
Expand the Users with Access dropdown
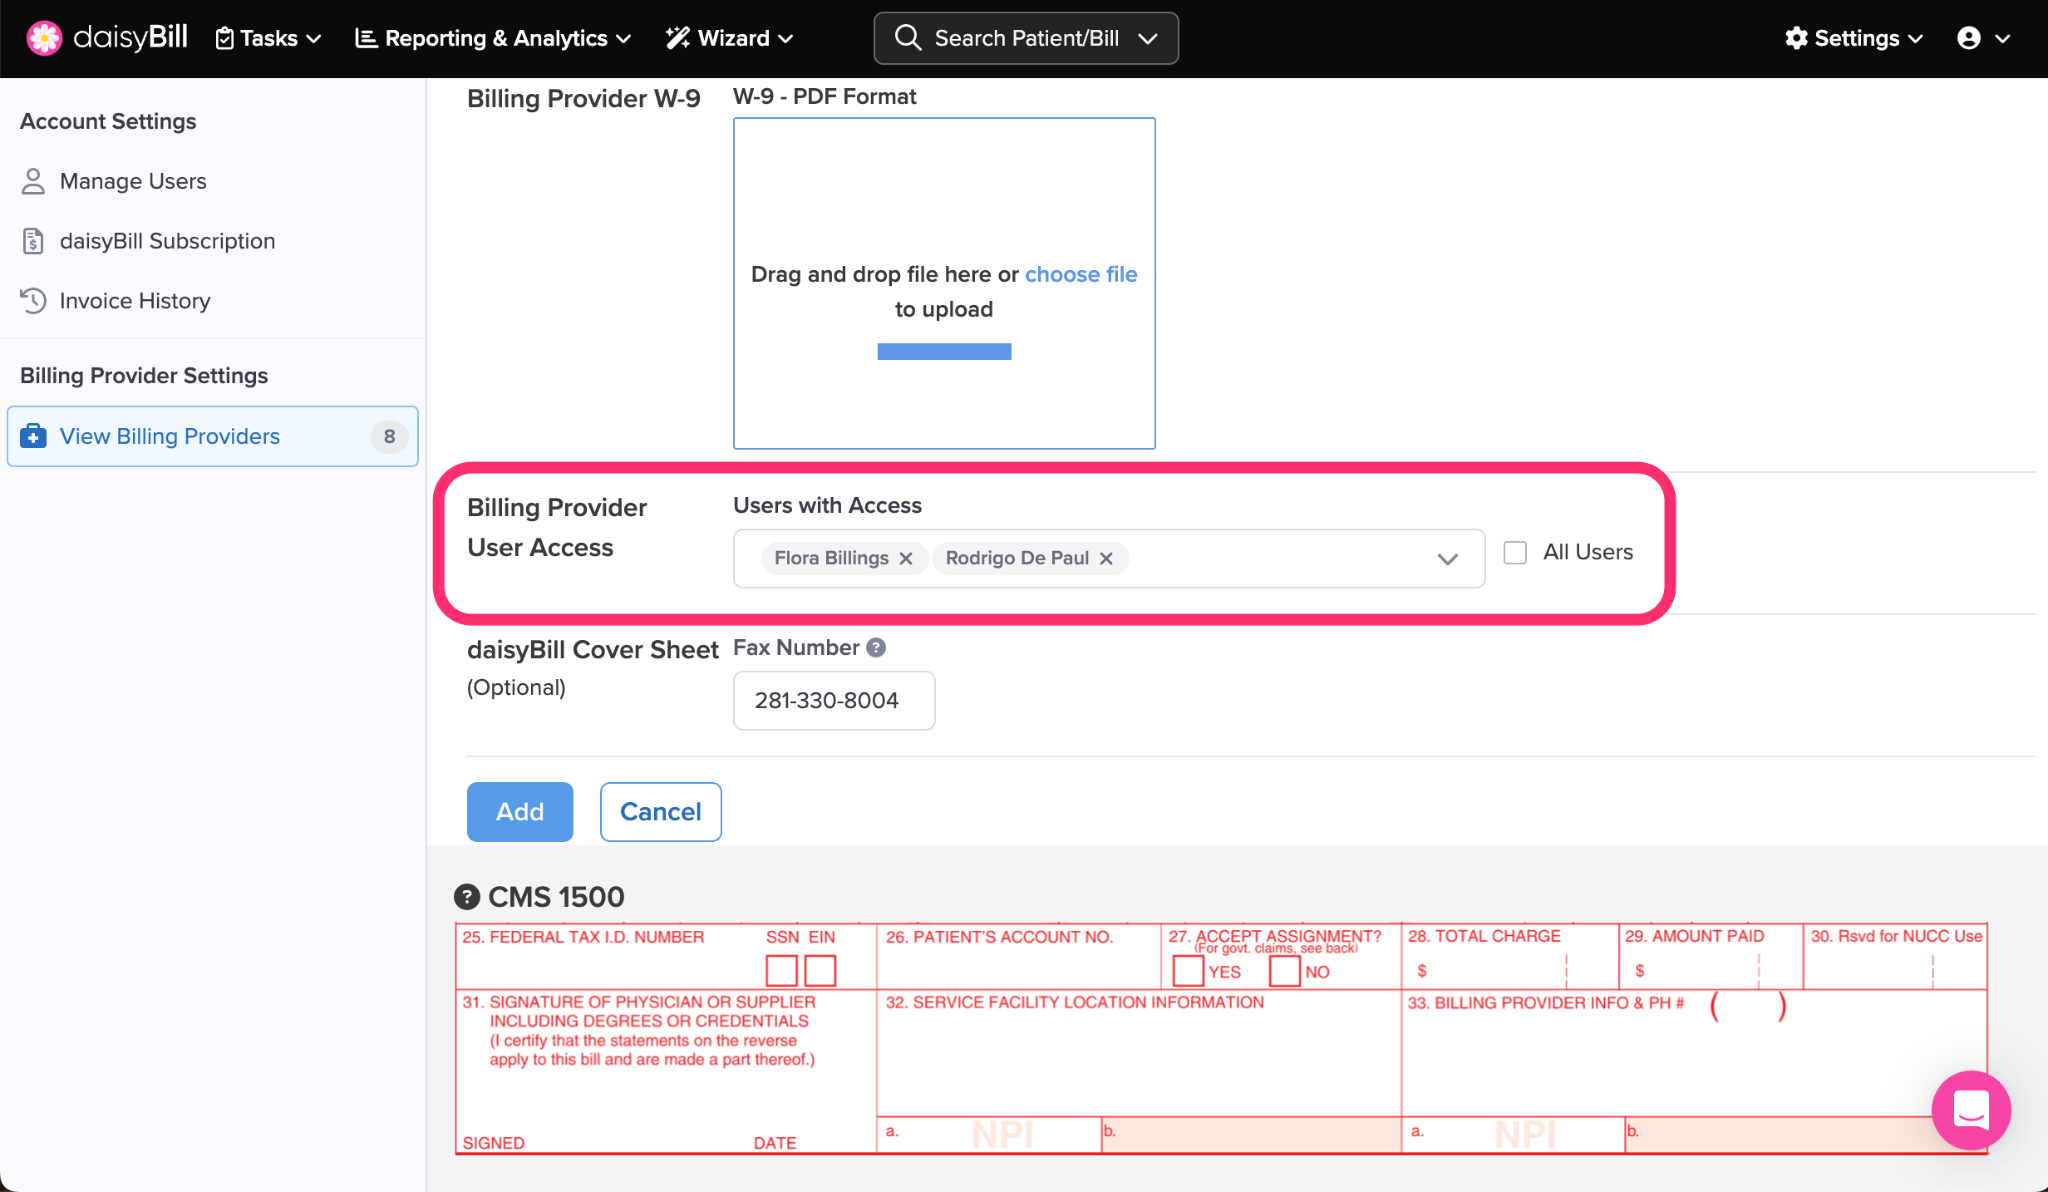pos(1447,559)
